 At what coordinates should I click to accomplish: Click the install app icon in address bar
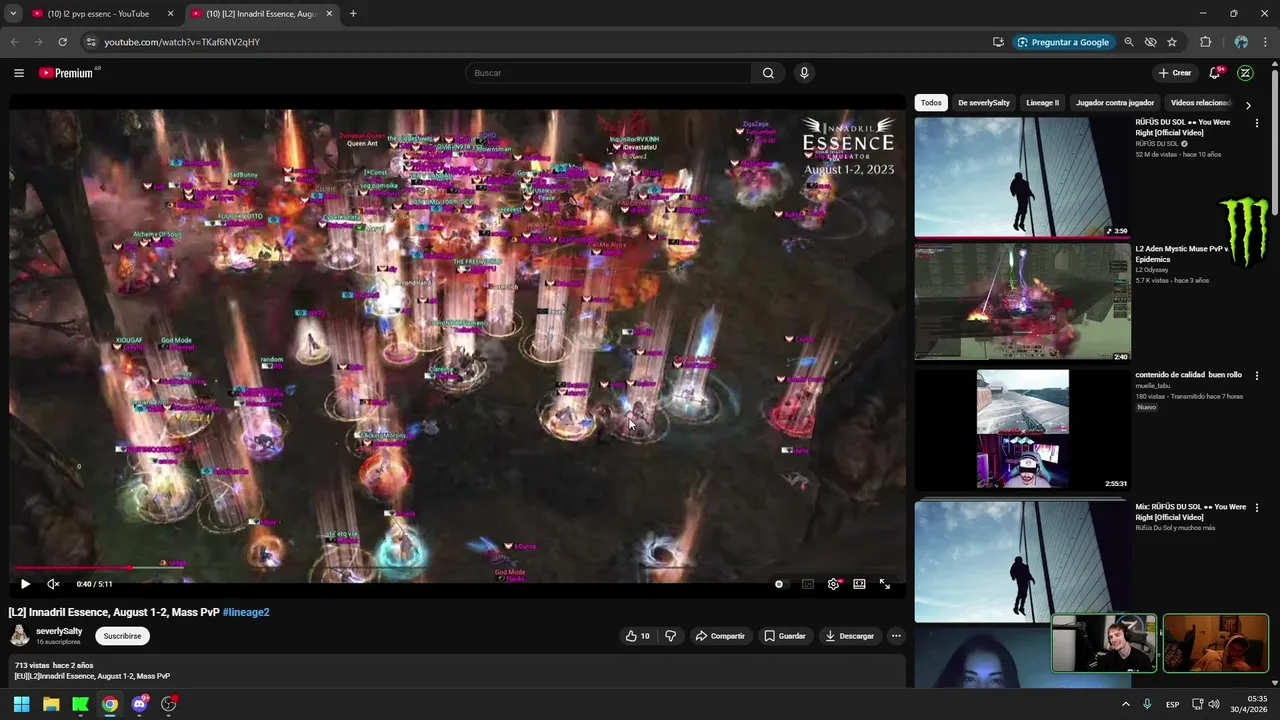[998, 42]
